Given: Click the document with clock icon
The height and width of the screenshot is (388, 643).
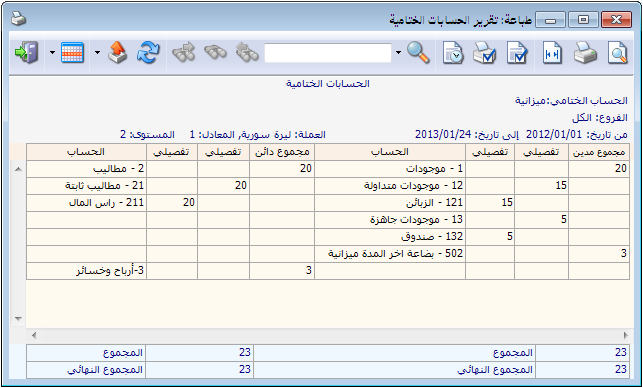Looking at the screenshot, I should (453, 53).
